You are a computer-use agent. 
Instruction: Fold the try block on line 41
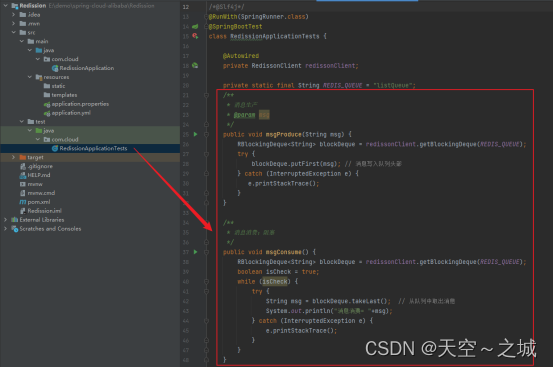click(x=206, y=291)
